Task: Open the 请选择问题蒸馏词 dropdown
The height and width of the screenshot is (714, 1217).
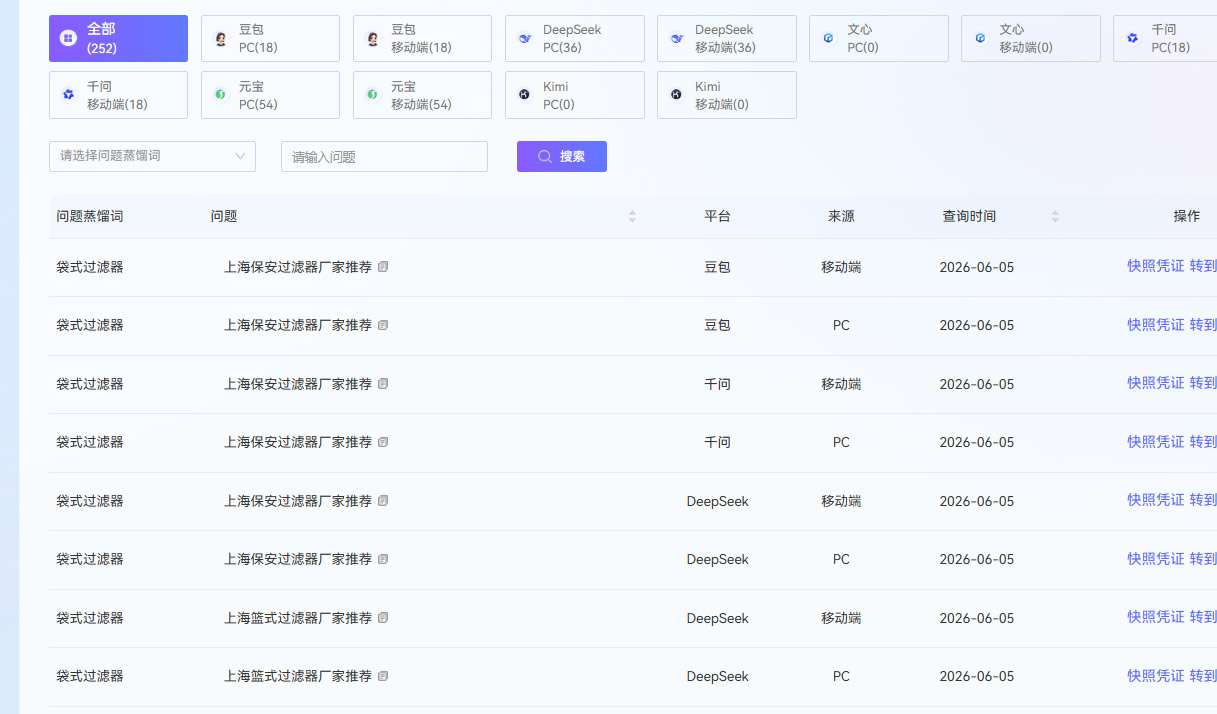Action: (x=152, y=156)
